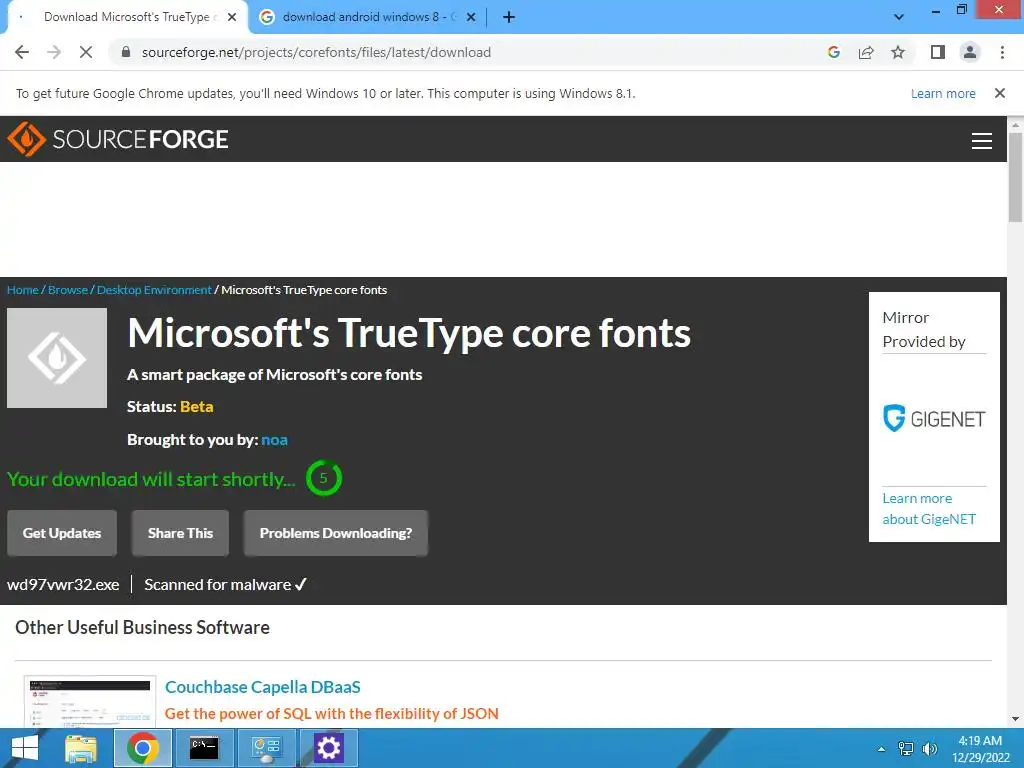Open Desktop Environment breadcrumb link

click(154, 290)
